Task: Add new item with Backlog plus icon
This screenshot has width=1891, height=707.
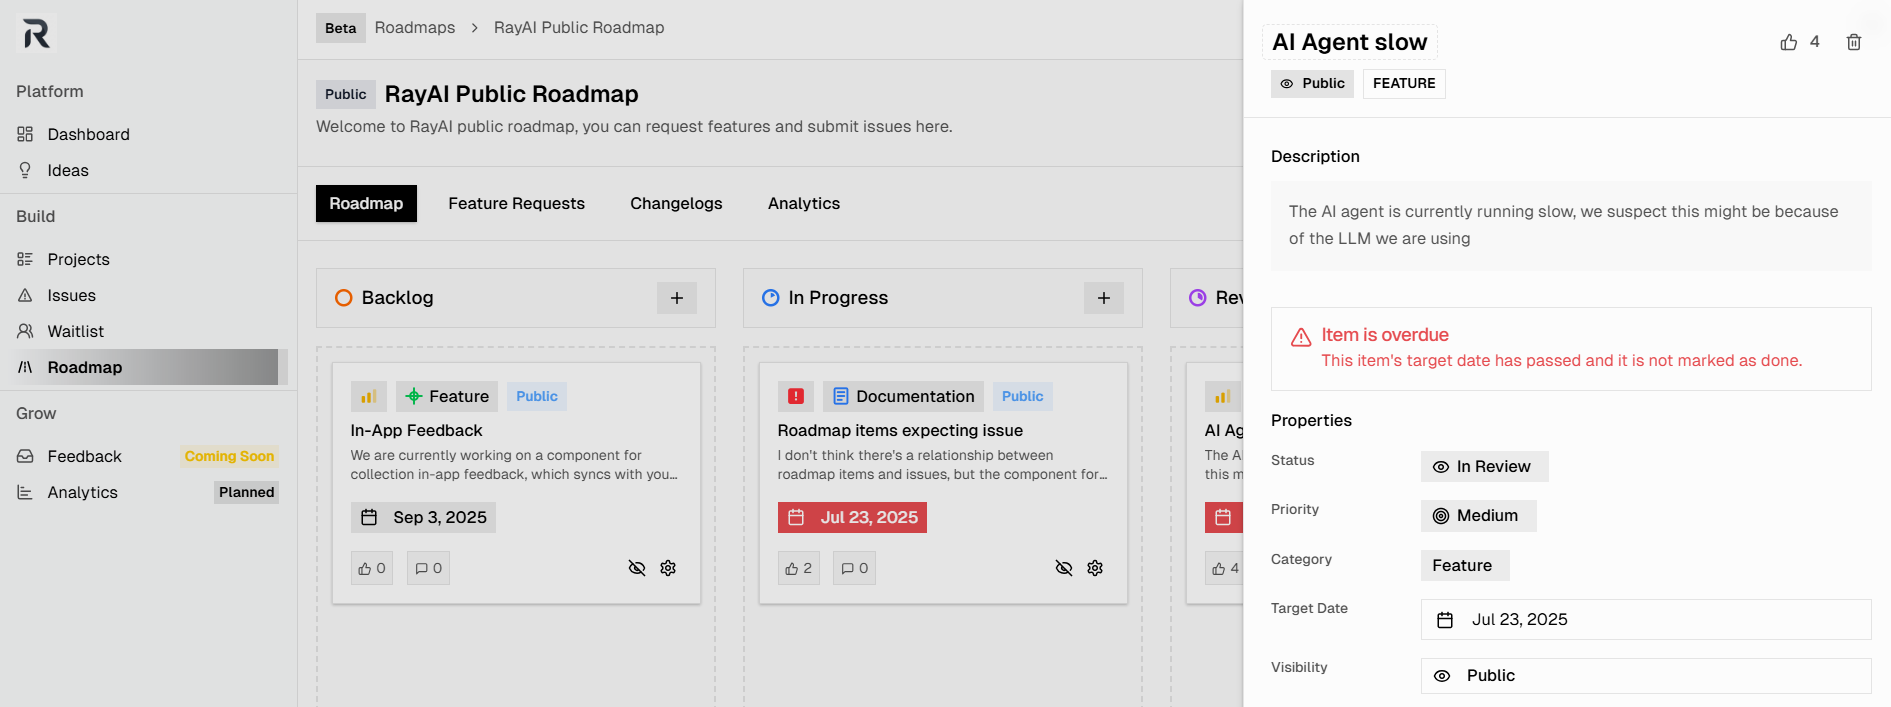Action: click(676, 298)
